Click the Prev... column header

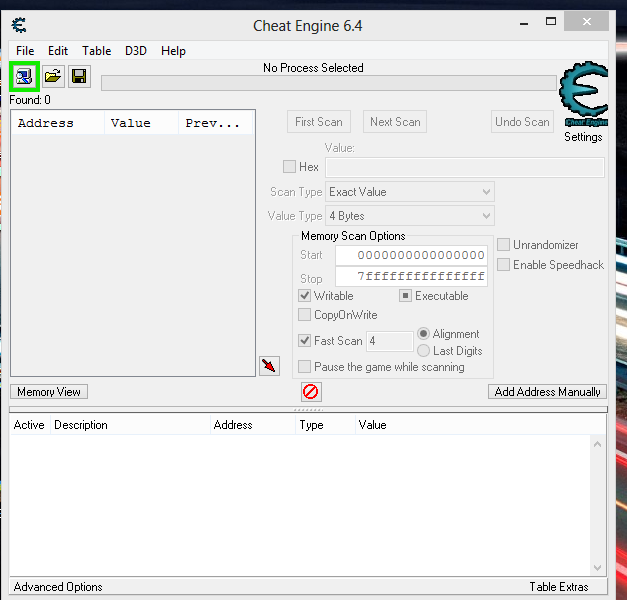(x=216, y=123)
